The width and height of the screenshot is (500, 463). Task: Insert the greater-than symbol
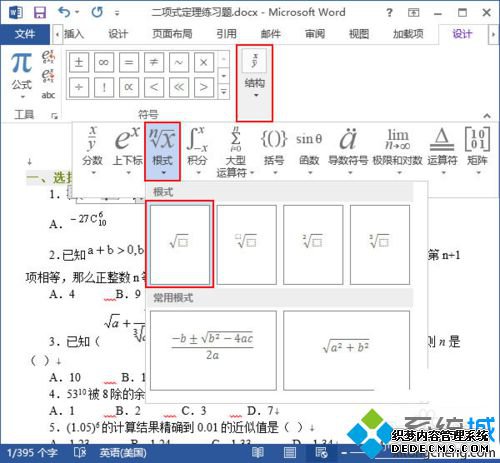point(204,87)
